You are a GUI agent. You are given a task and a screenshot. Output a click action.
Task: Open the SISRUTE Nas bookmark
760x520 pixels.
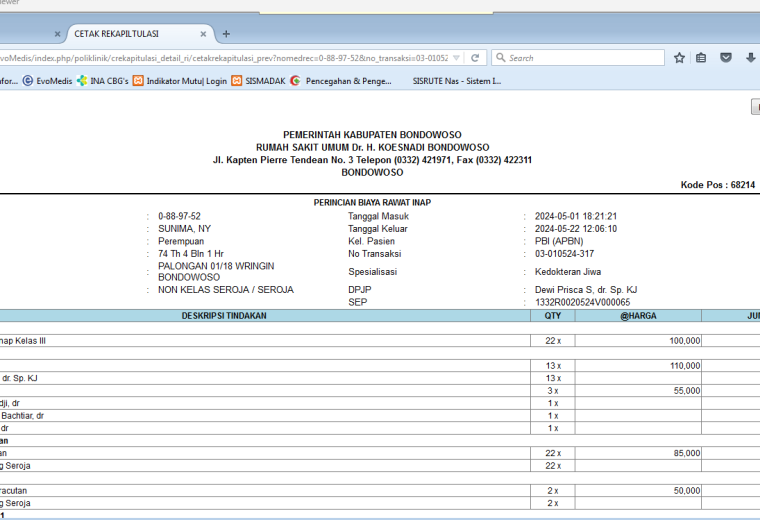(457, 81)
